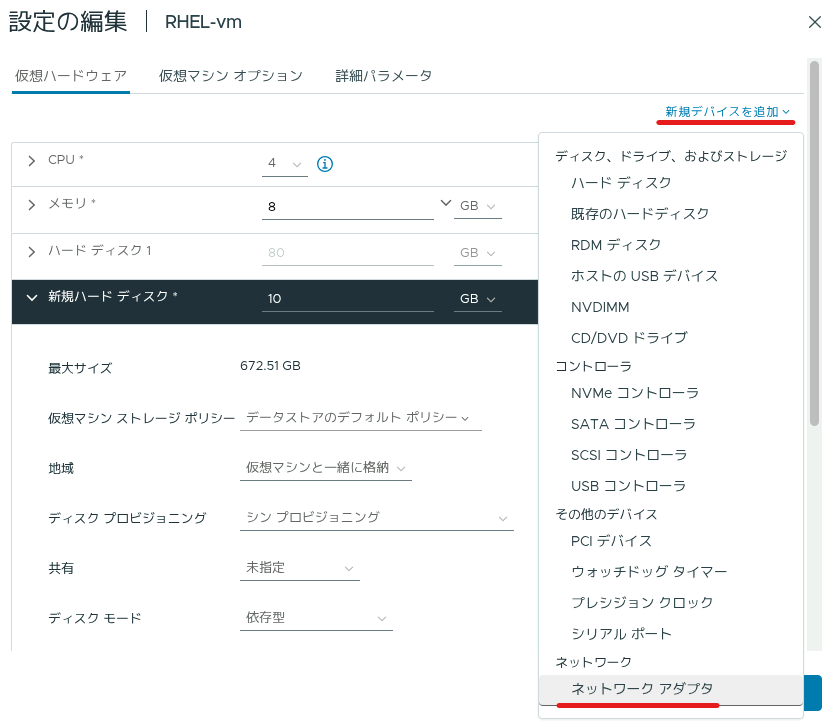
Task: Choose SCSI コントローラ from device list
Action: (629, 455)
